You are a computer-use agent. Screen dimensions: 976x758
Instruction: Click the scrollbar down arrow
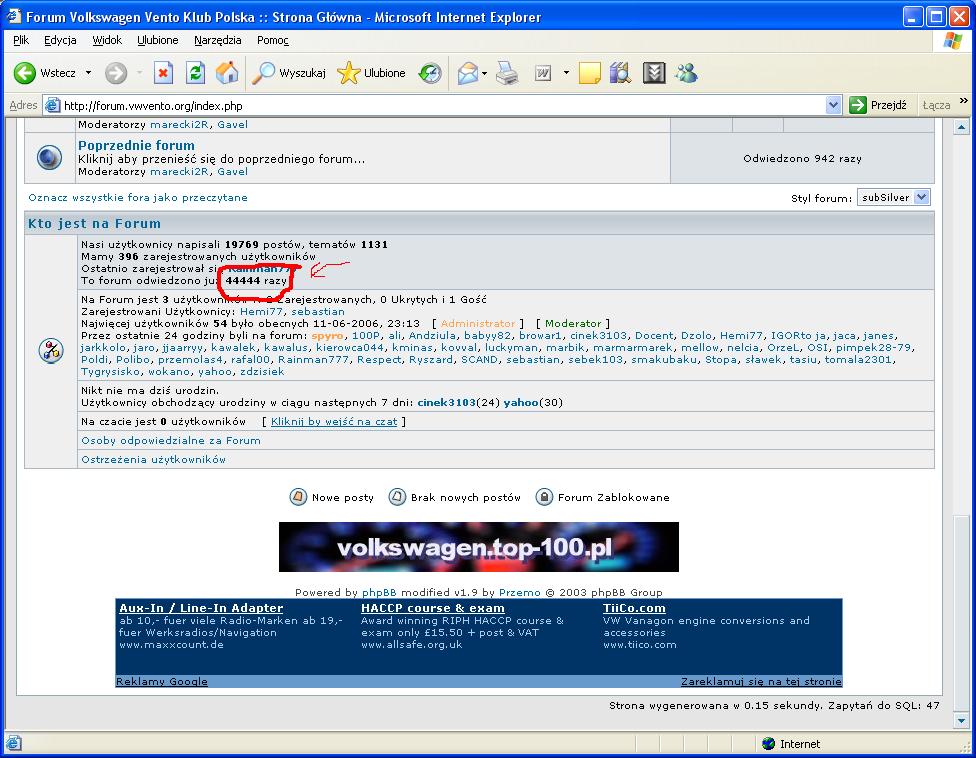(x=962, y=721)
